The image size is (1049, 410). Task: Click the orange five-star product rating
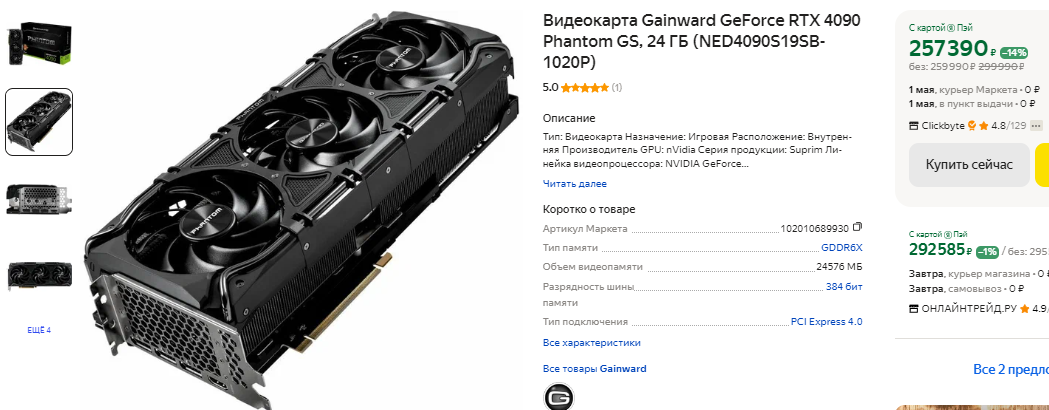pos(585,88)
